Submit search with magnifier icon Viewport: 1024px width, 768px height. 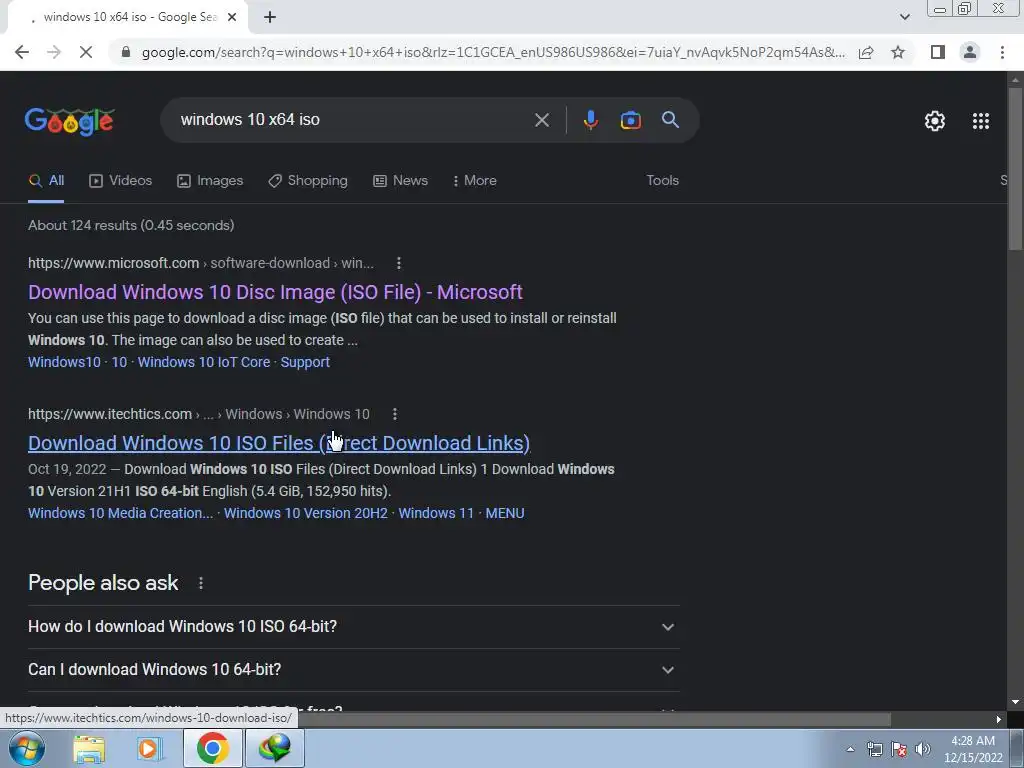click(x=670, y=120)
